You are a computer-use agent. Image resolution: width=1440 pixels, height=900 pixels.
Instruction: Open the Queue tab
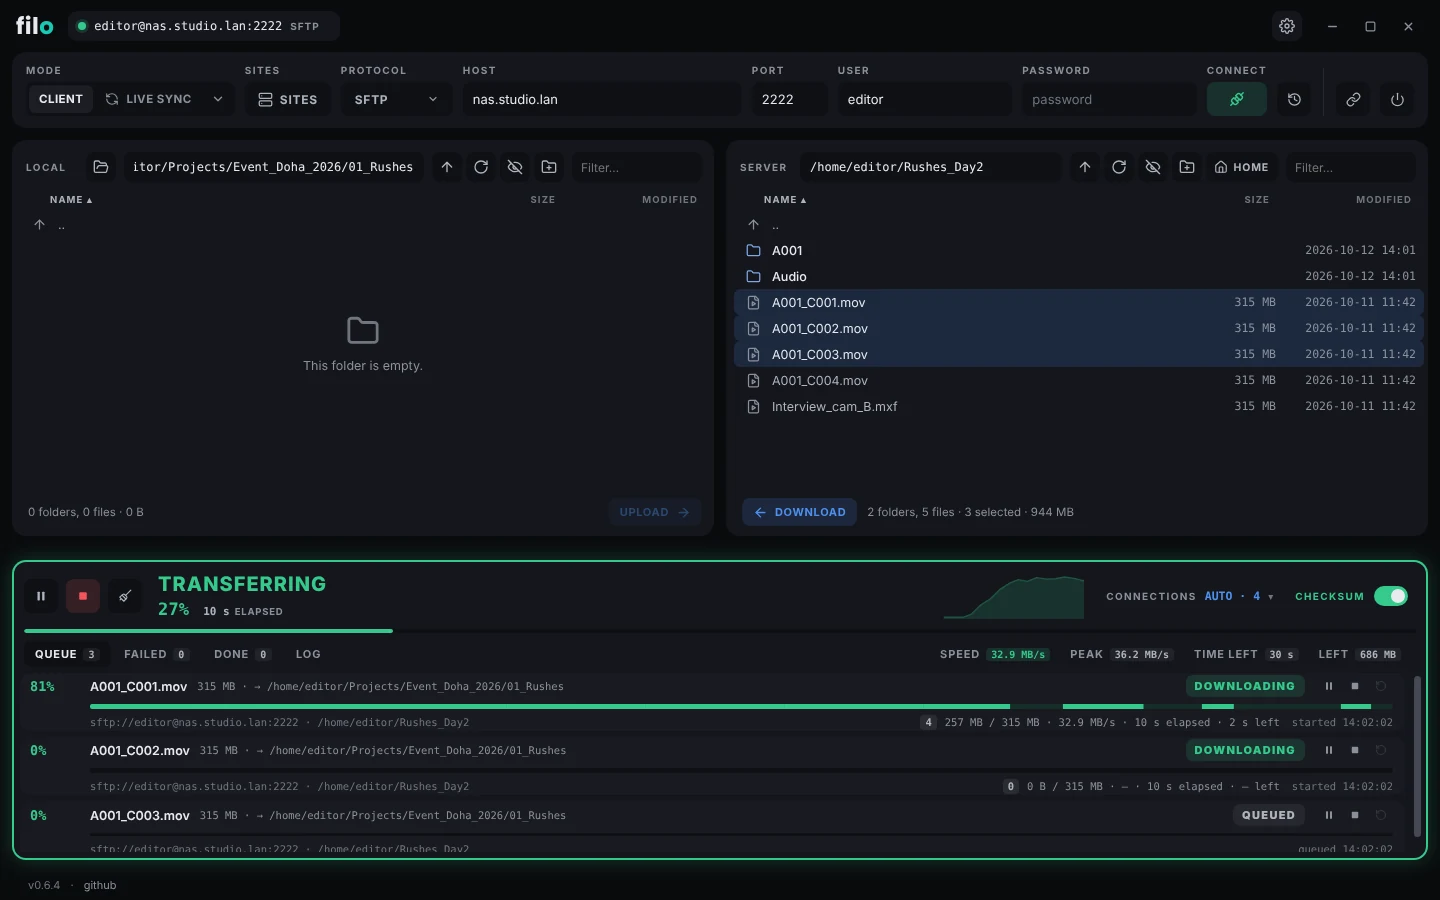(x=66, y=654)
